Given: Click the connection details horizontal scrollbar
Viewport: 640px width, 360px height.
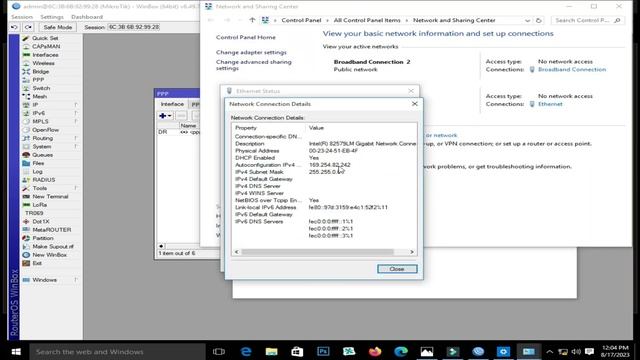Looking at the screenshot, I should pos(317,252).
